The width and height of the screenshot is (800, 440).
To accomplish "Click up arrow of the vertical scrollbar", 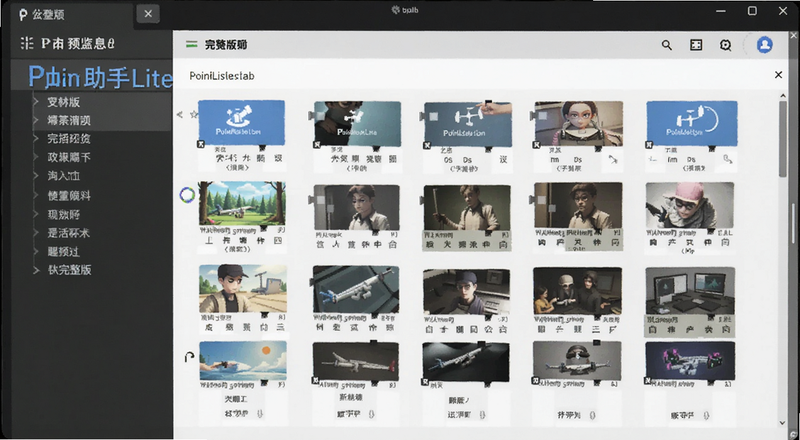I will 783,95.
